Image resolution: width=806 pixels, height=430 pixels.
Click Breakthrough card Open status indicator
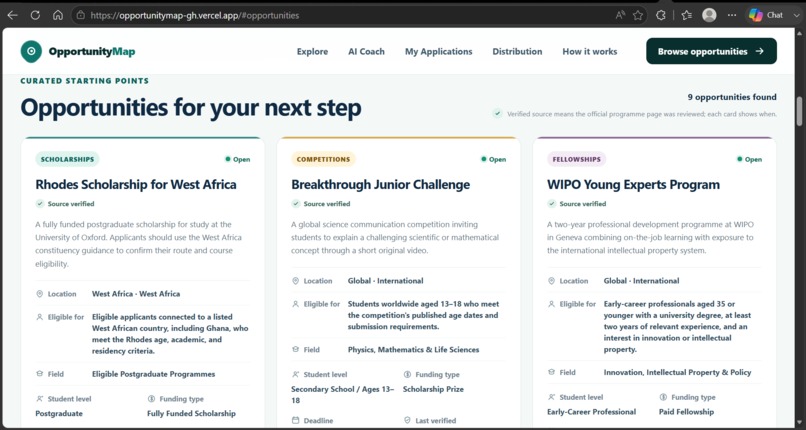coord(493,159)
